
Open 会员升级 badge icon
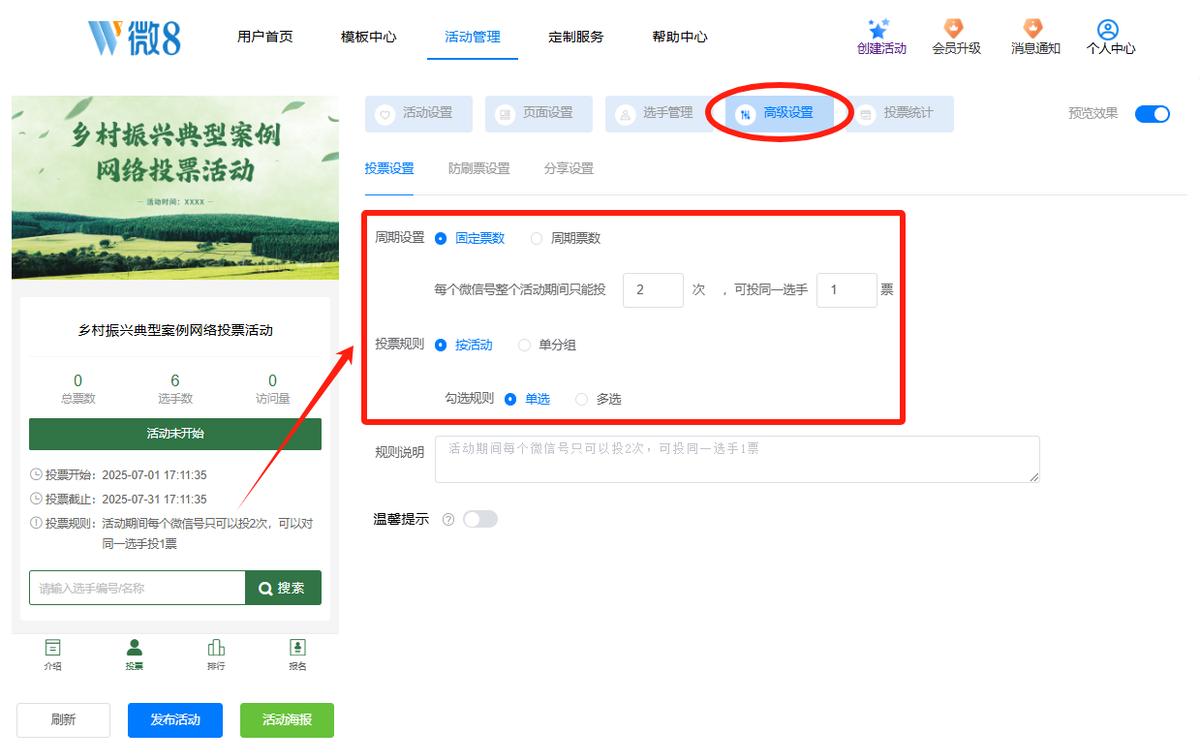click(x=955, y=28)
